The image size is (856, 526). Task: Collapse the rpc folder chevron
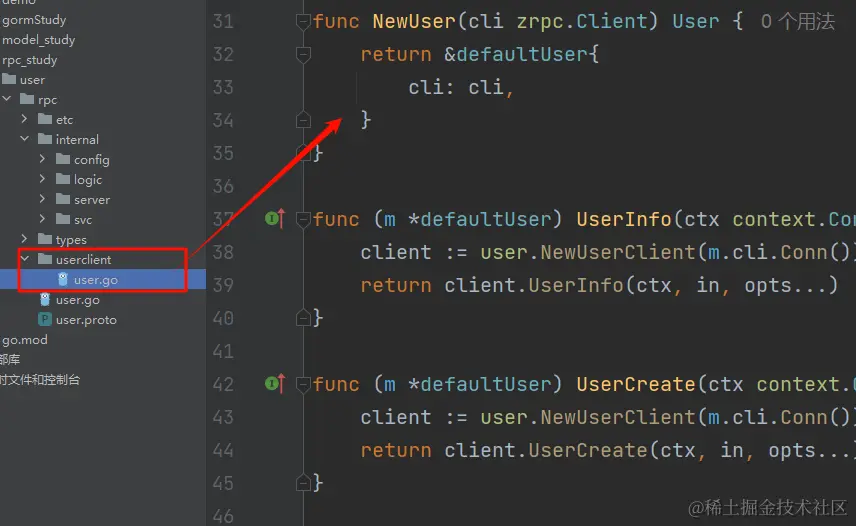point(7,99)
